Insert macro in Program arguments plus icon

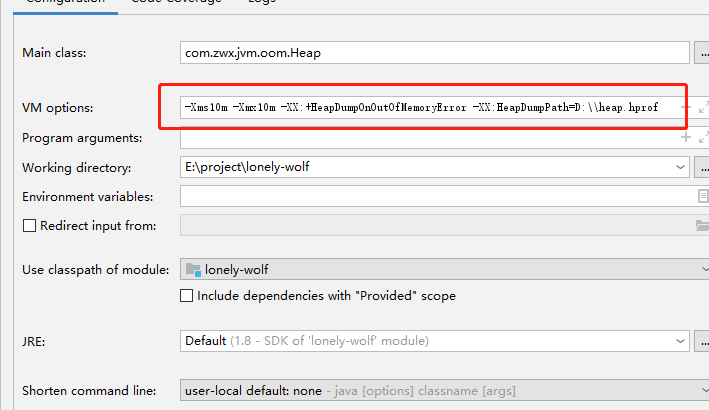click(x=685, y=137)
